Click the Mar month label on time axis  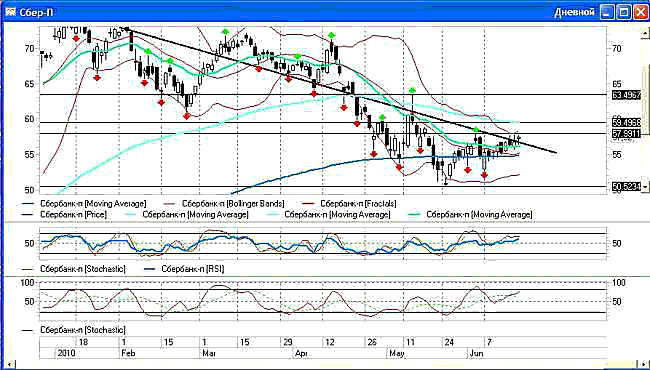point(209,353)
